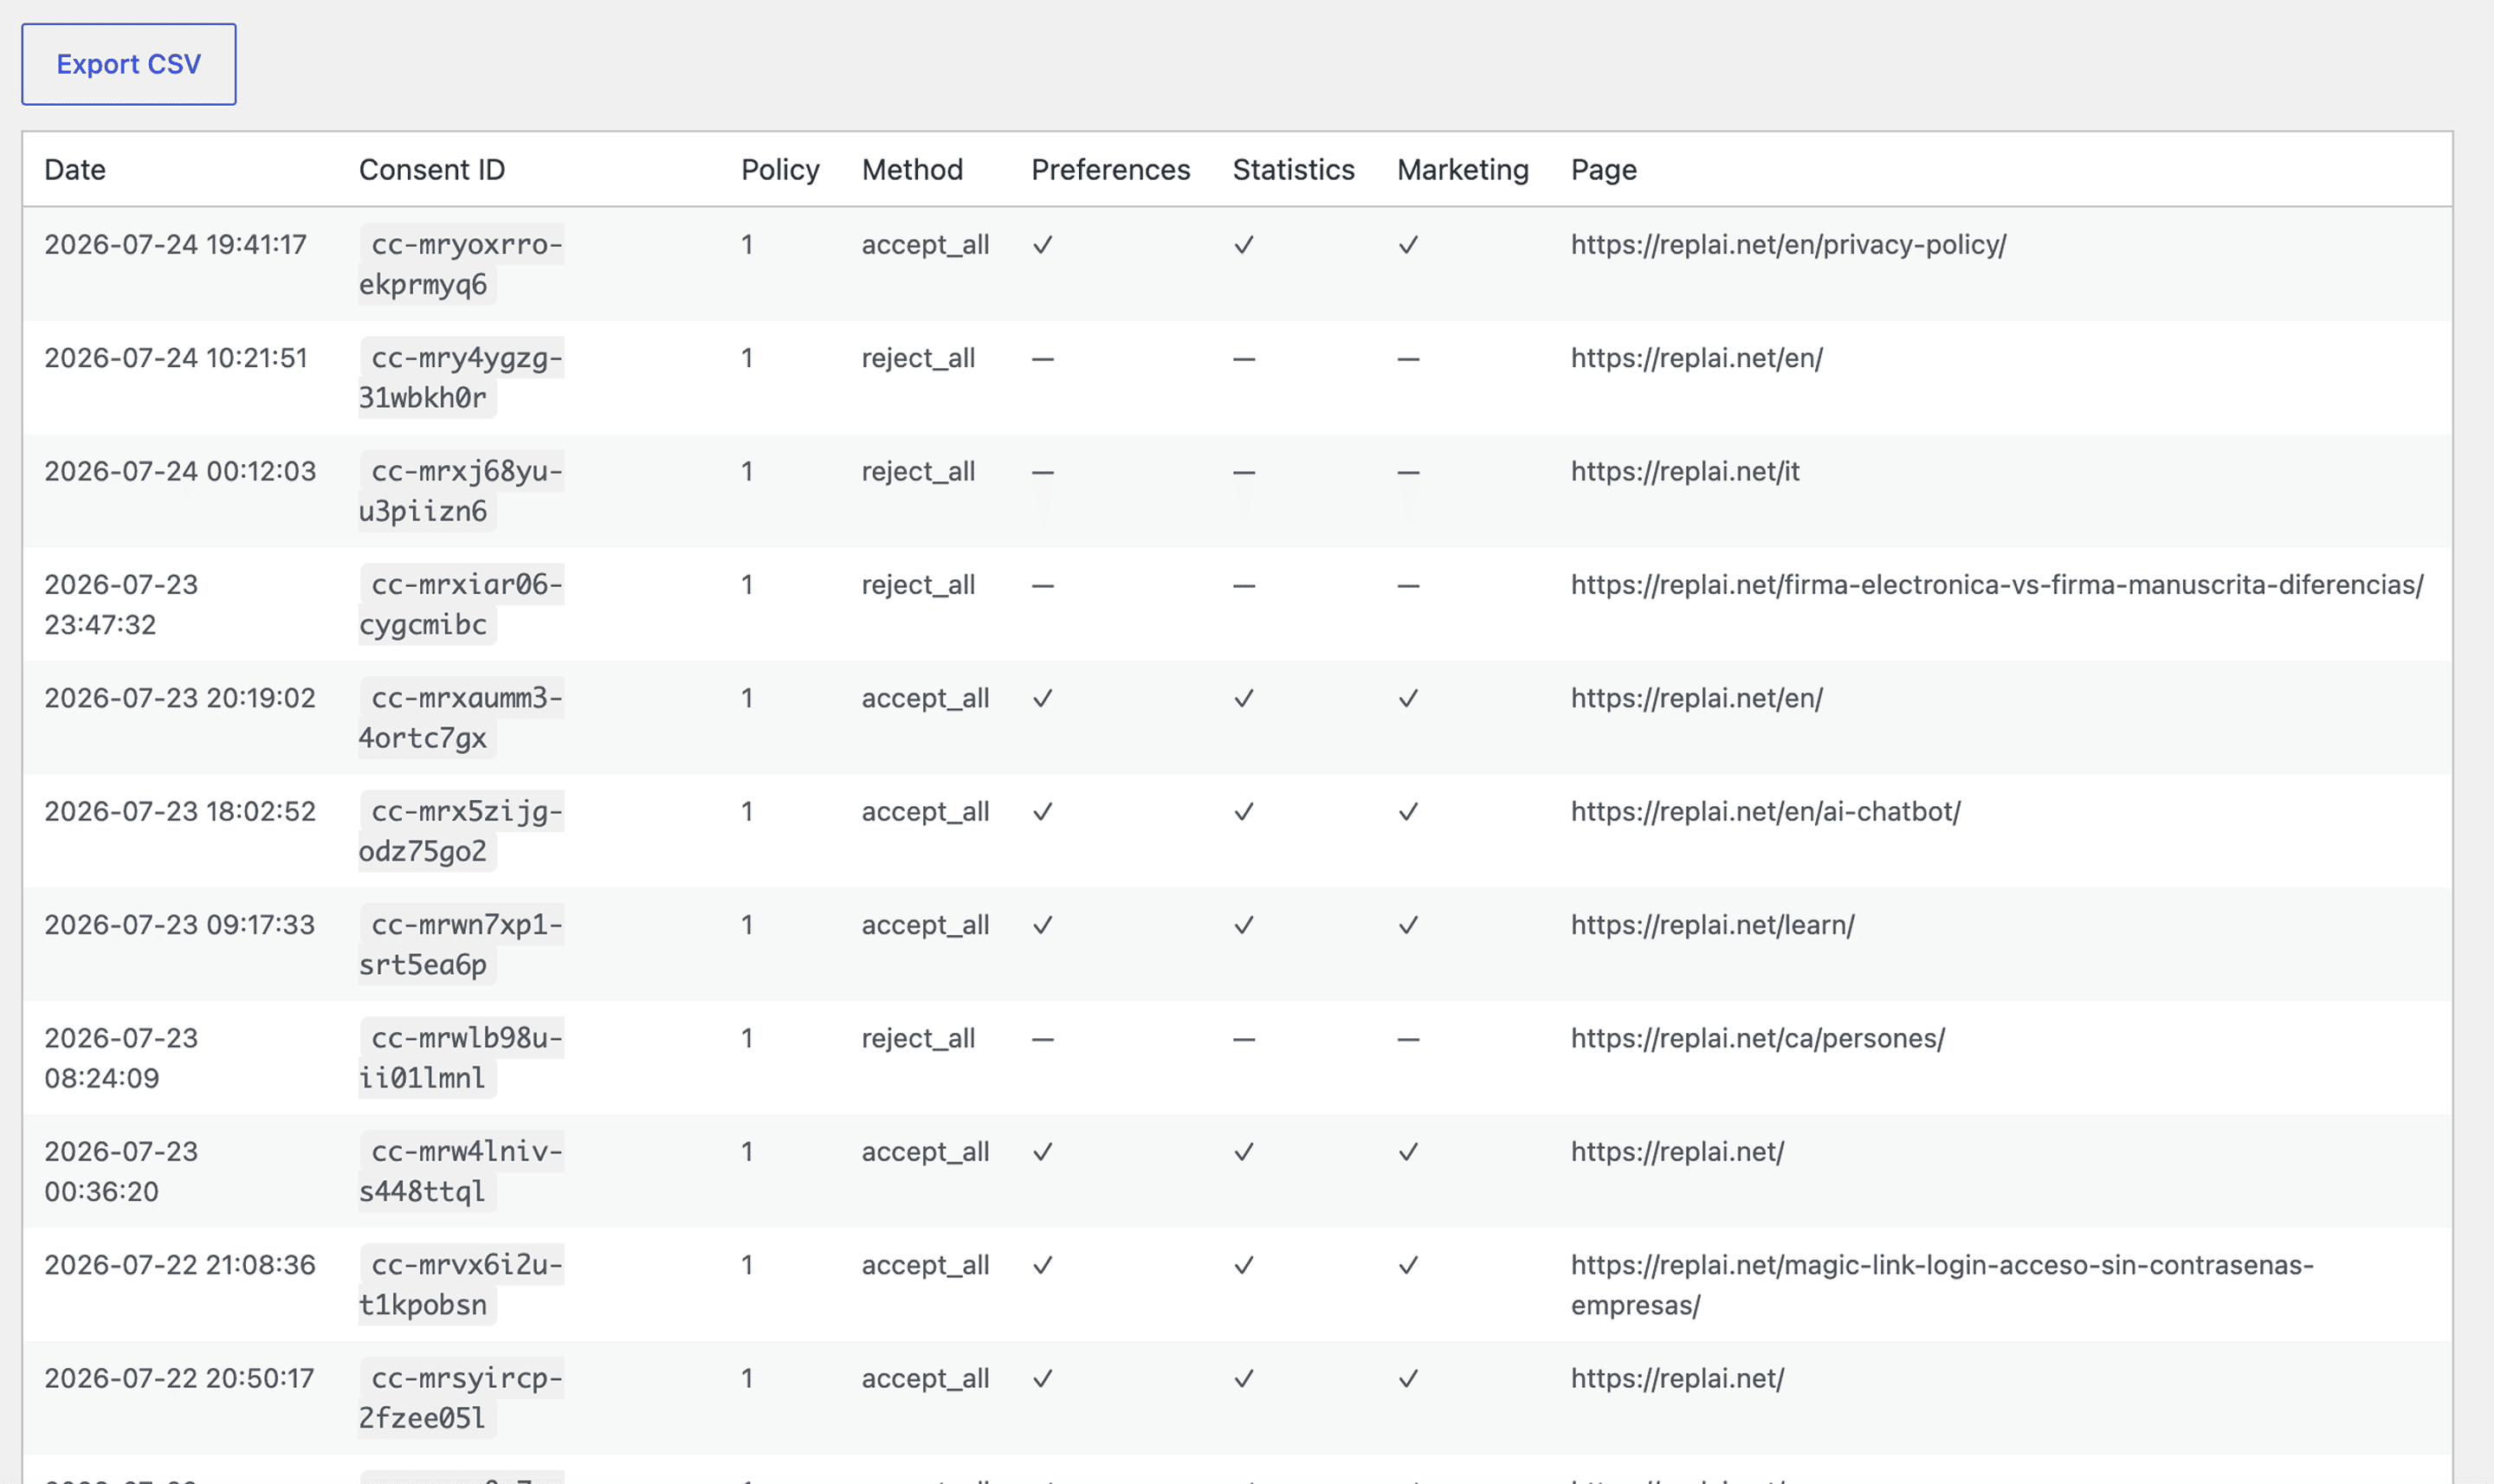Click Statistics checkmark in 18:02:52 row

(1243, 812)
